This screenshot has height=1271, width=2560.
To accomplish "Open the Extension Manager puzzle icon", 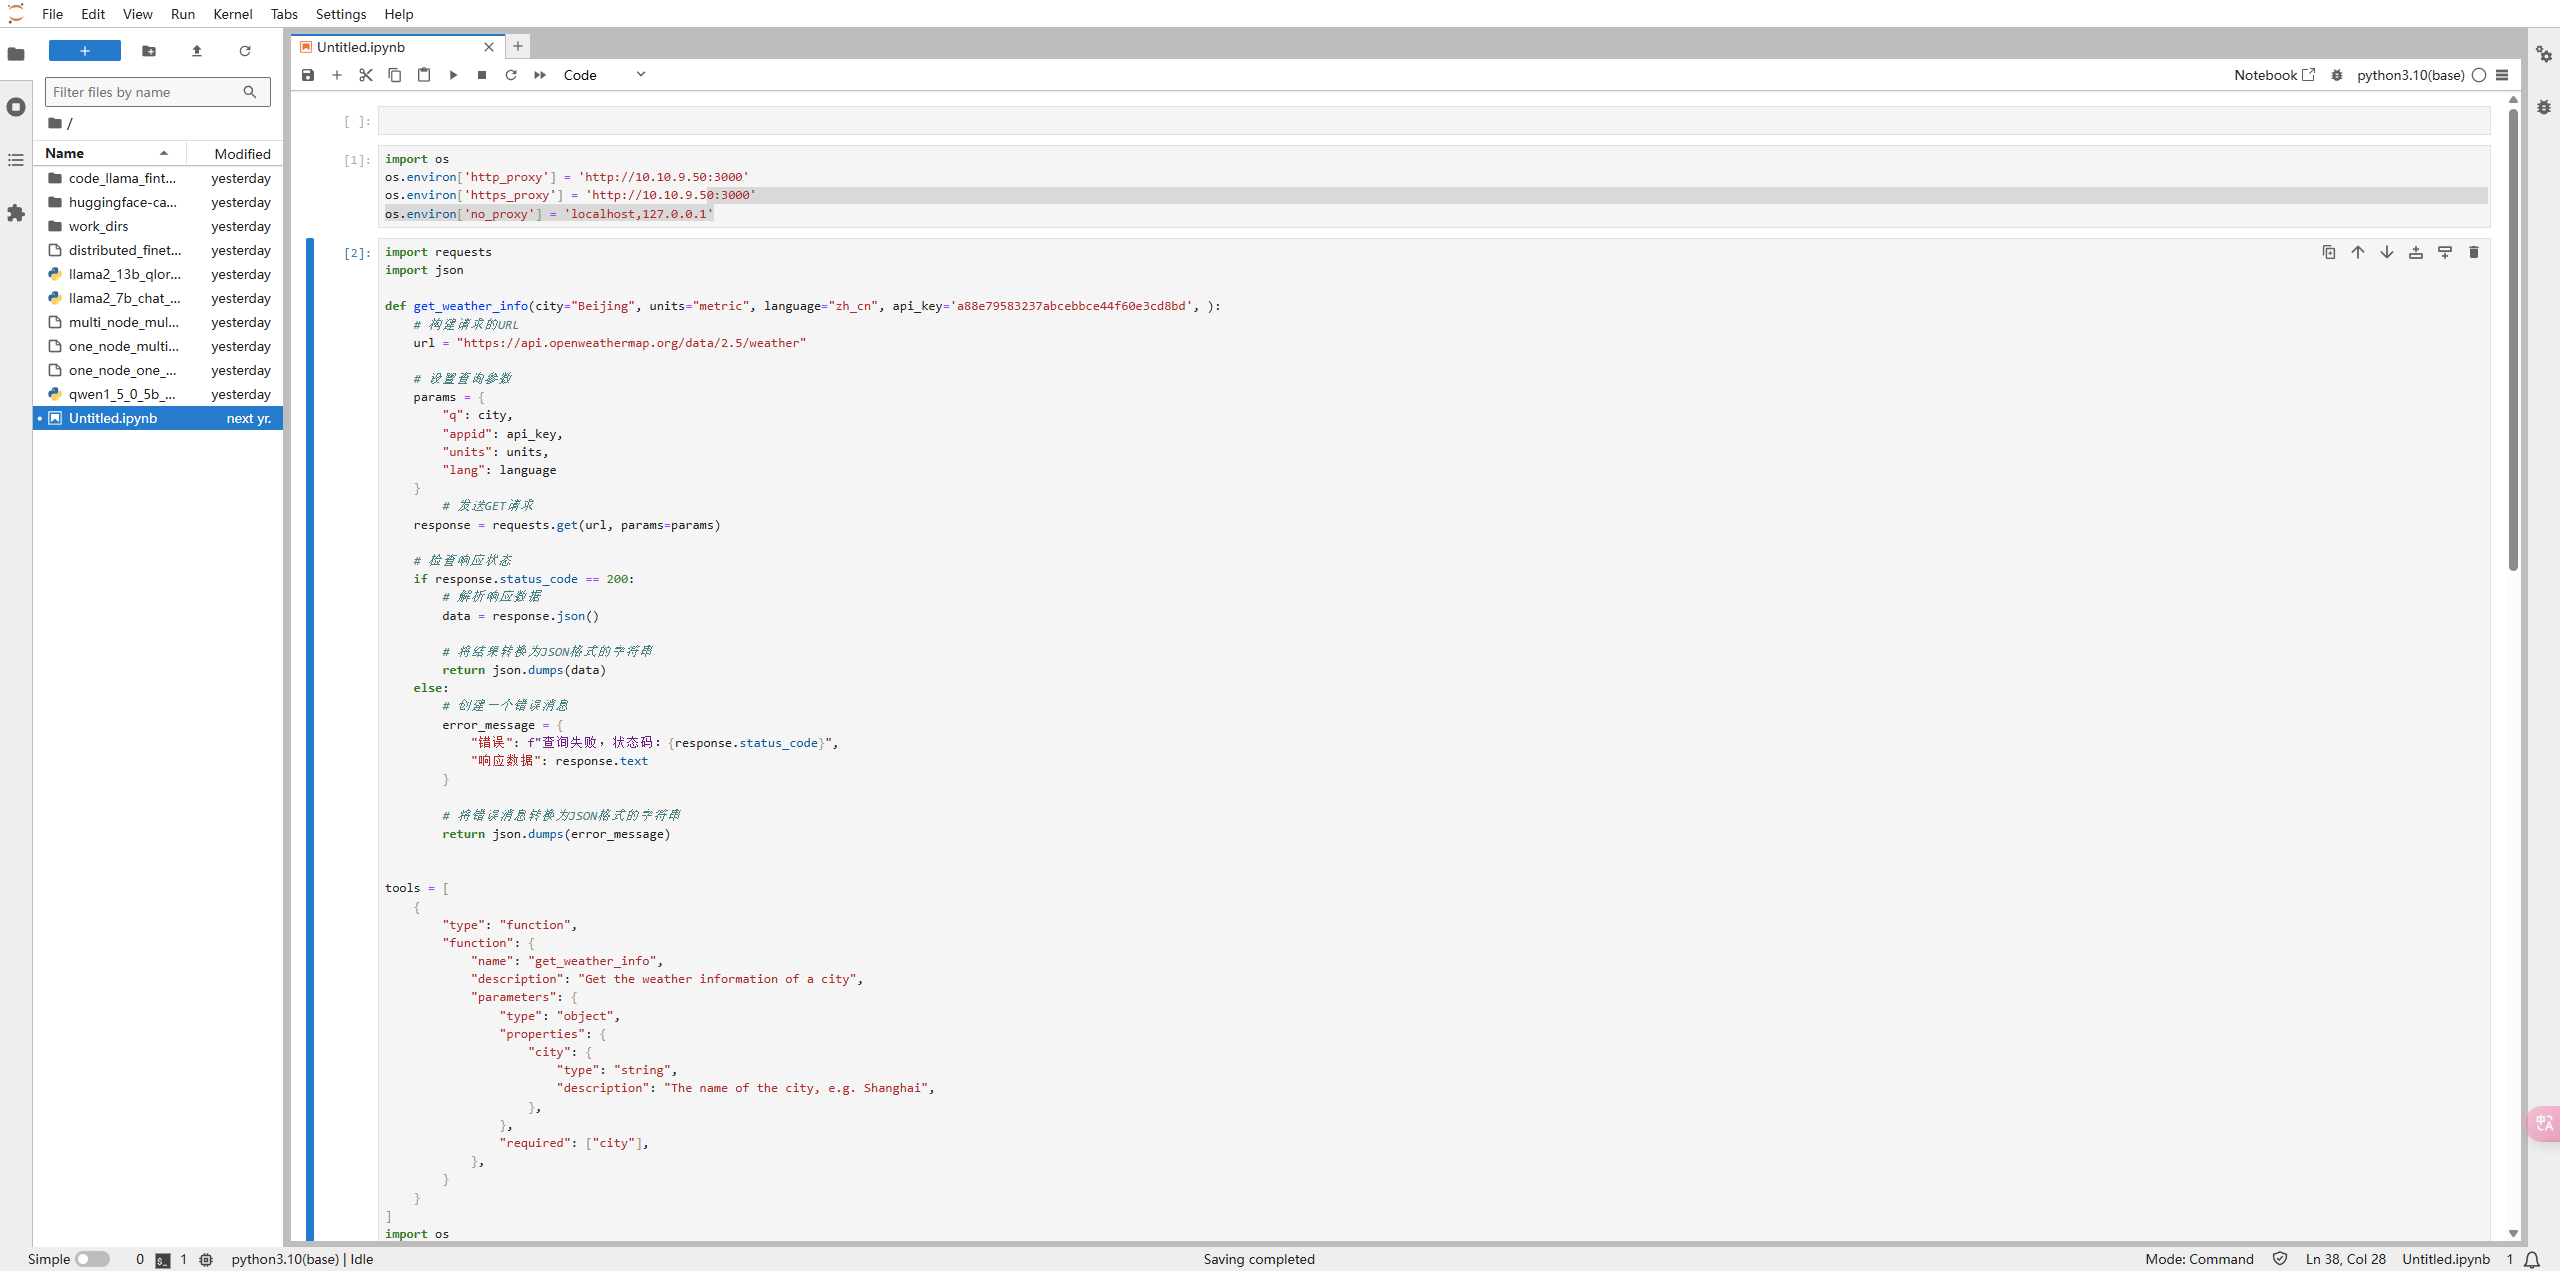I will (16, 213).
